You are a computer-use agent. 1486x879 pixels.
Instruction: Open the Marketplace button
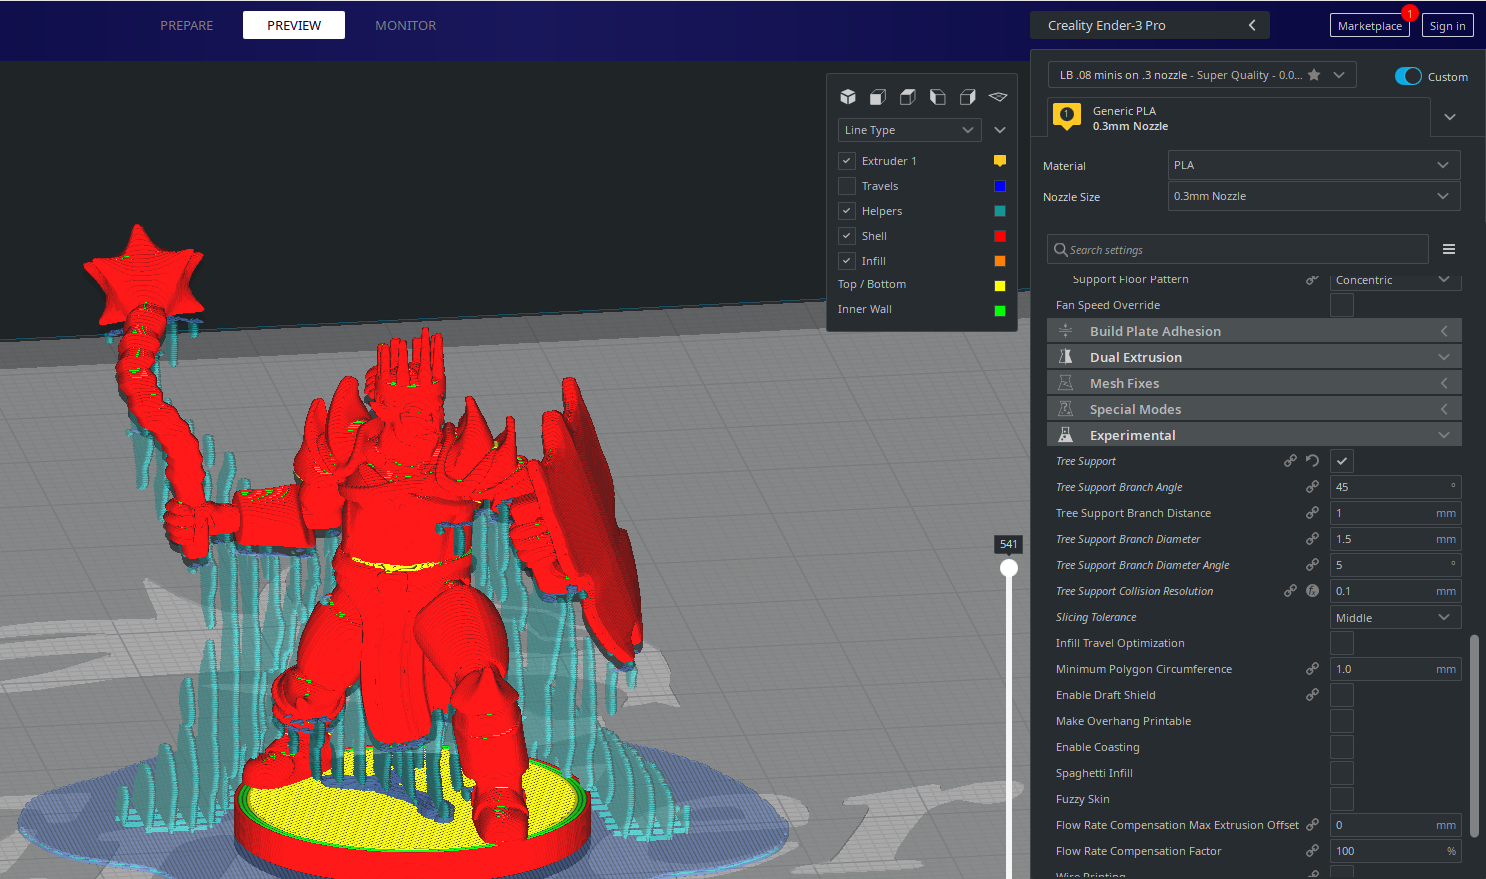coord(1370,26)
